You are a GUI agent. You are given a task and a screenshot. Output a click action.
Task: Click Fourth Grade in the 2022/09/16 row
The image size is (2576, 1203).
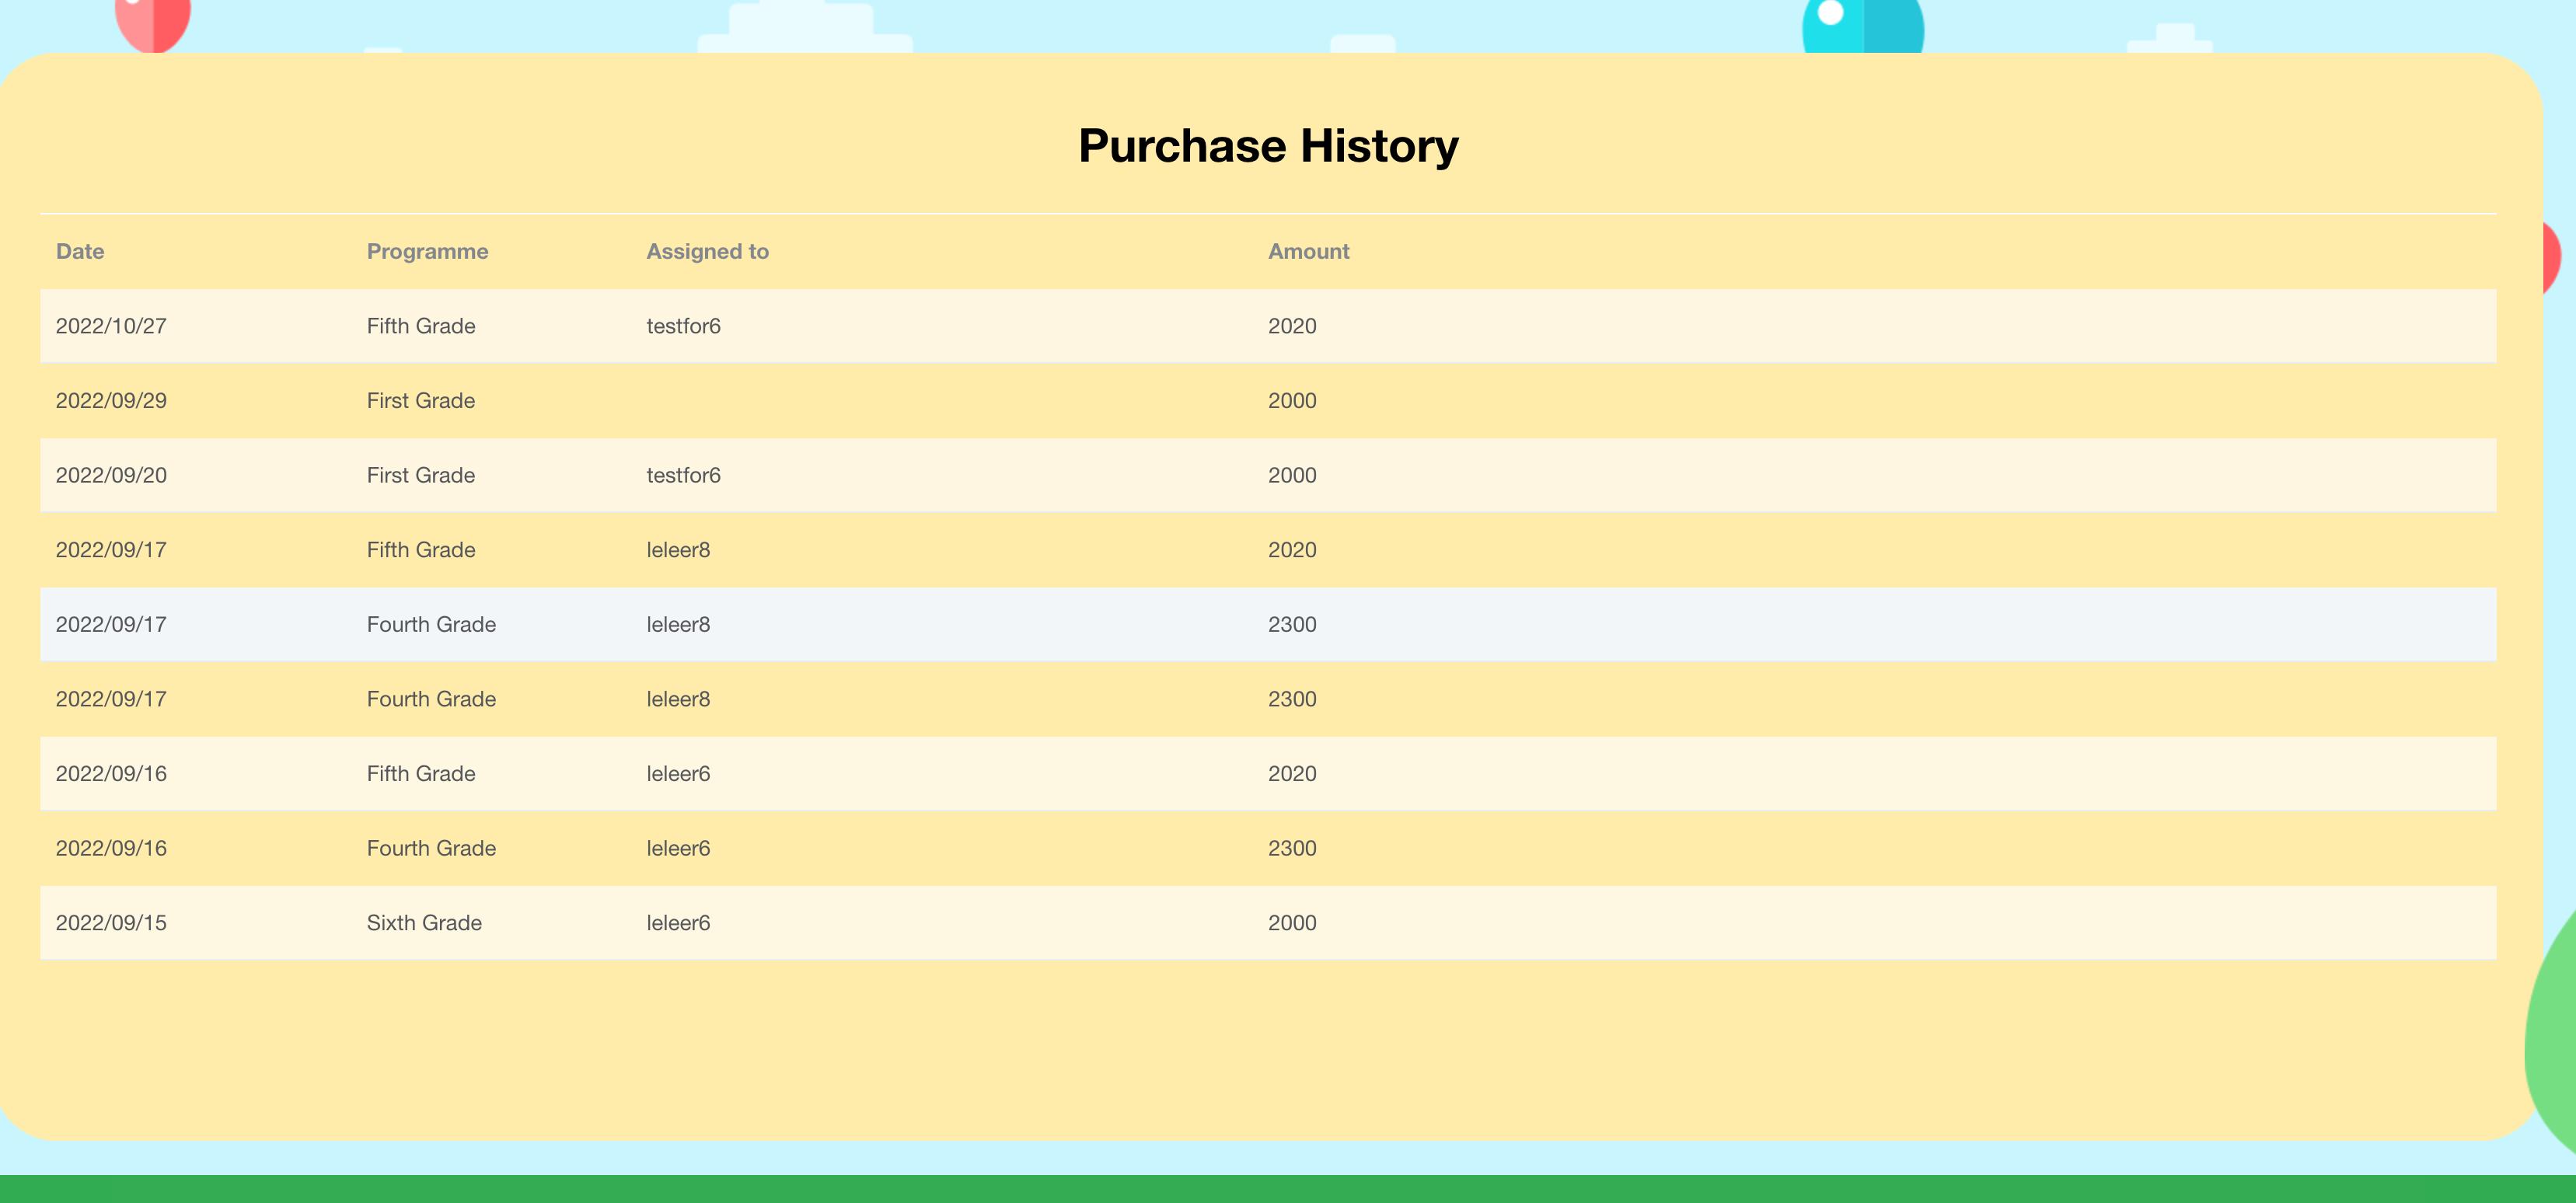pos(431,848)
